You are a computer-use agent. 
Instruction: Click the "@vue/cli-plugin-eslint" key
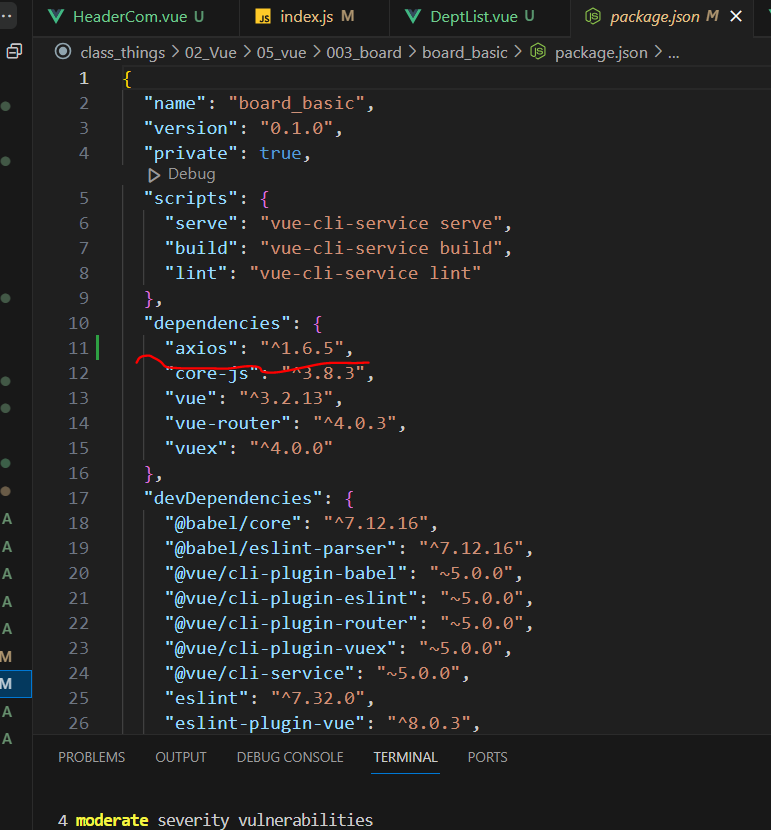click(x=291, y=598)
